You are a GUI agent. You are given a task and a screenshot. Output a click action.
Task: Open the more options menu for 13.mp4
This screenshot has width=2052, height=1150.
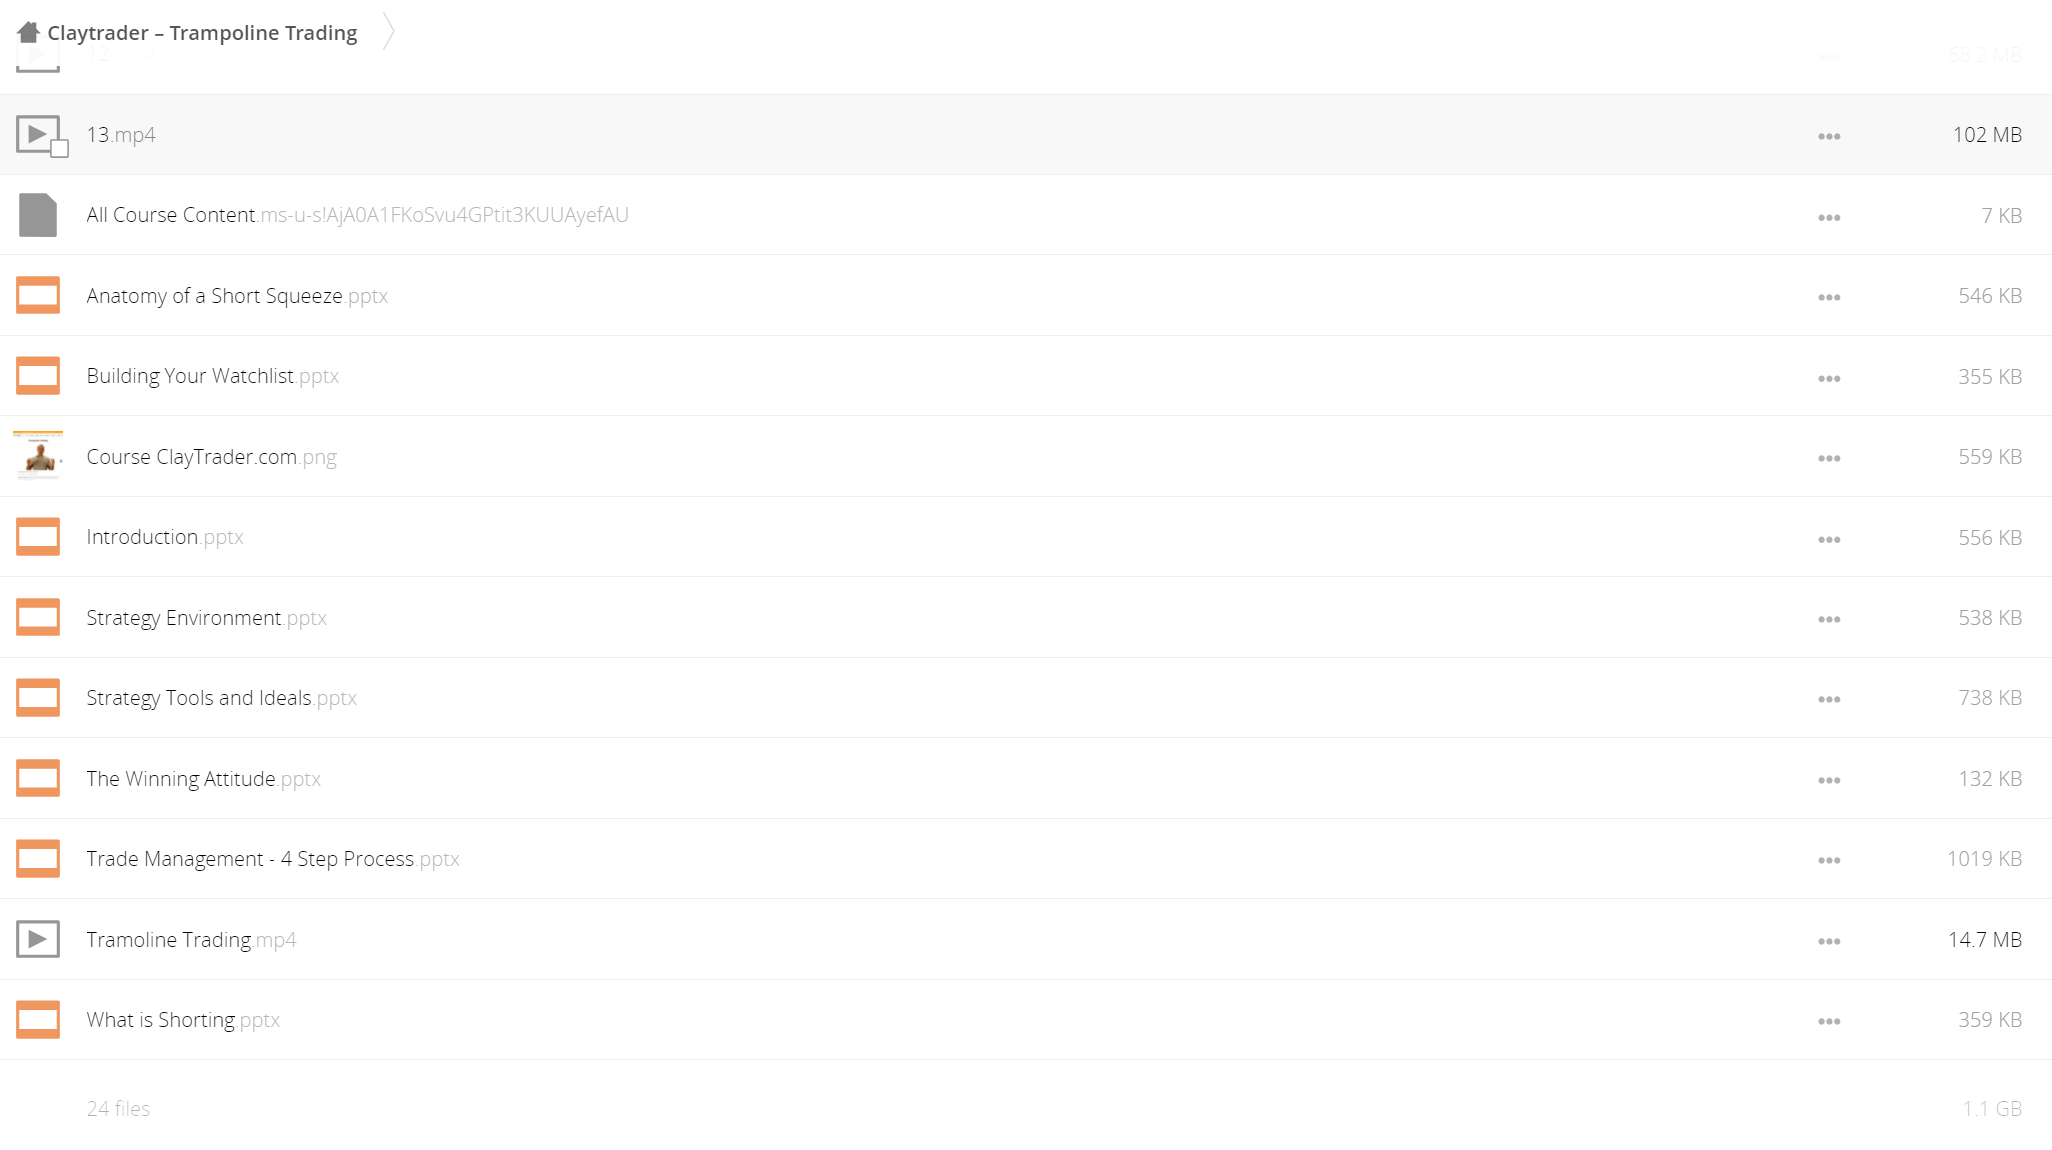tap(1829, 136)
